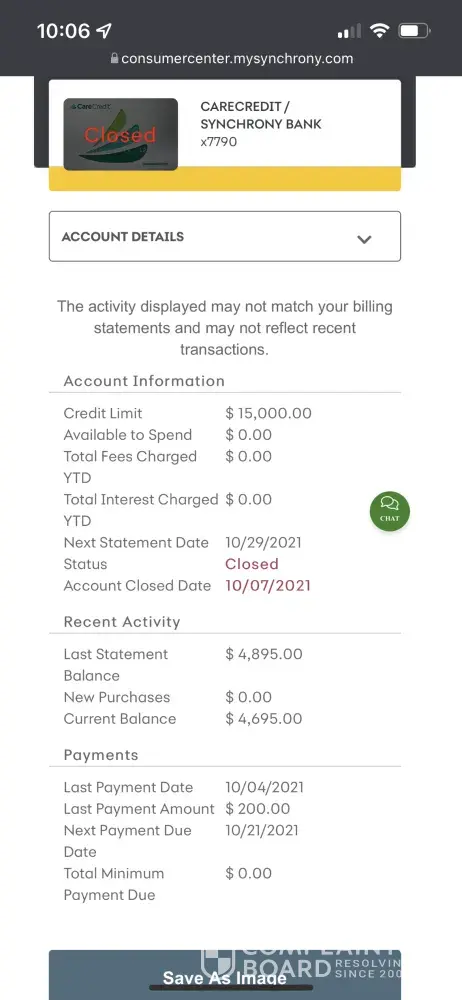Tap the yellow banner below the card

(x=225, y=179)
